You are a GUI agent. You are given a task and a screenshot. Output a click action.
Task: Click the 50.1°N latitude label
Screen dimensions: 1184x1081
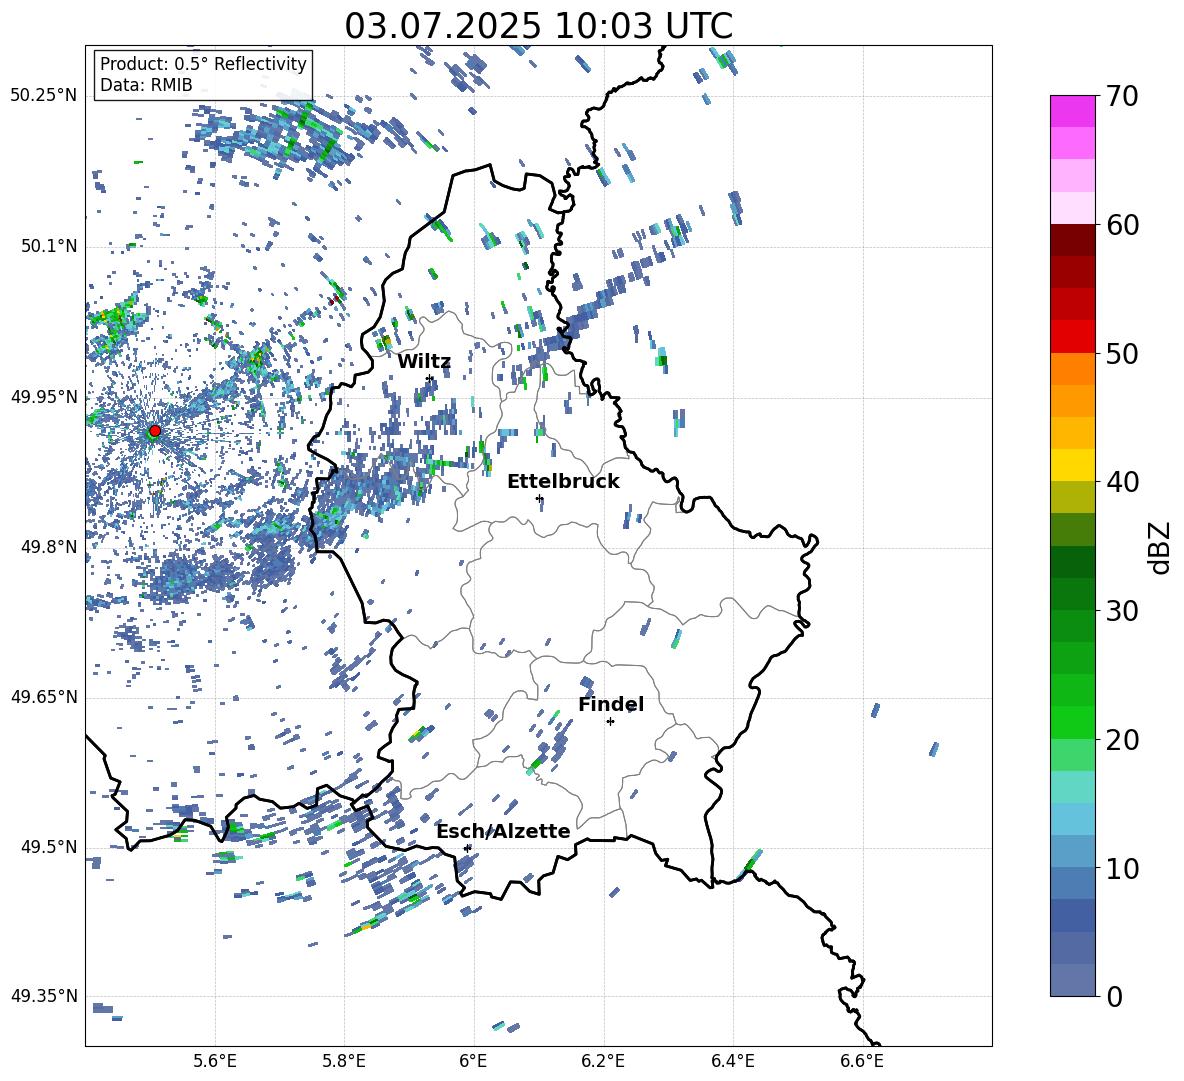pyautogui.click(x=49, y=247)
